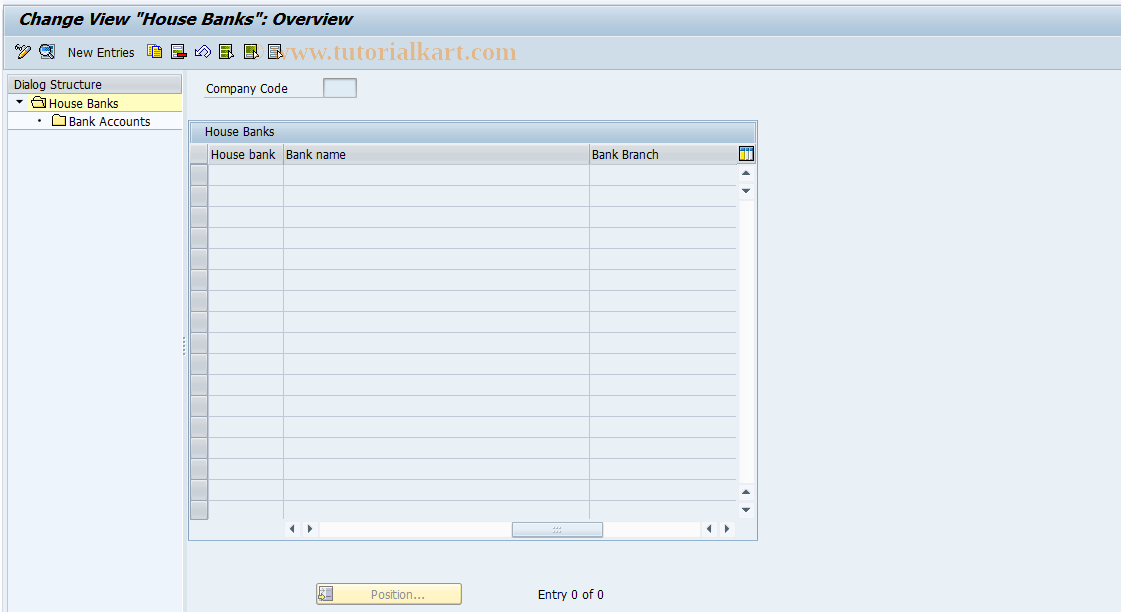
Task: Select the fourth table row via row selector
Action: 199,238
